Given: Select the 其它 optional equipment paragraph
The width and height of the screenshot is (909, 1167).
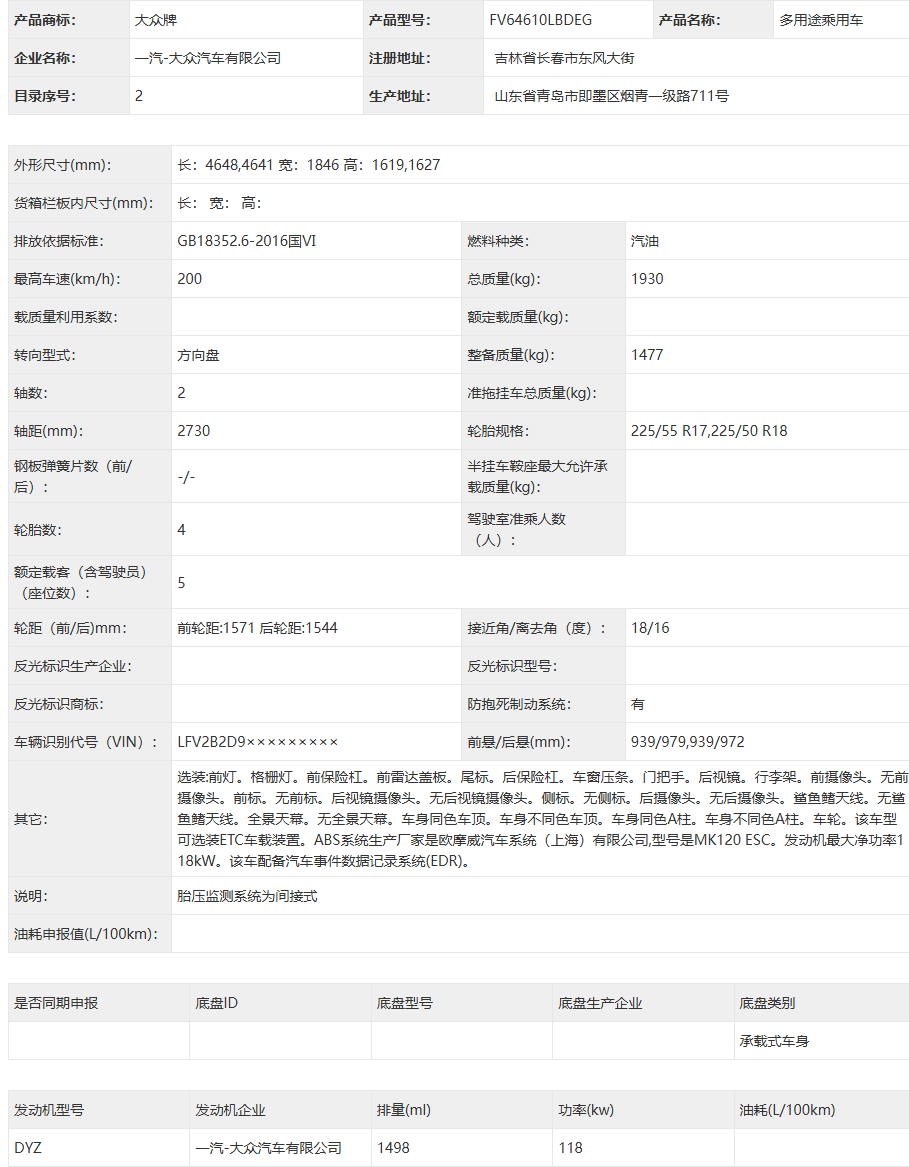Looking at the screenshot, I should click(x=541, y=819).
